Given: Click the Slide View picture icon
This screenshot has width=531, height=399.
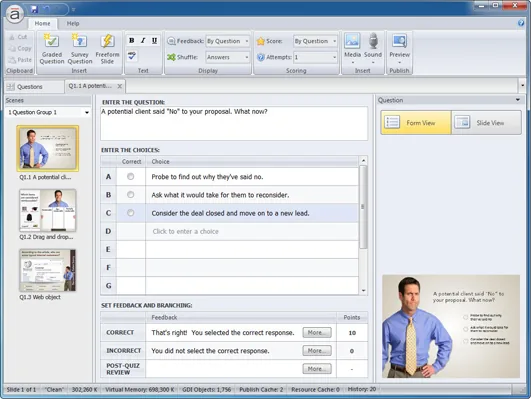Looking at the screenshot, I should [462, 122].
